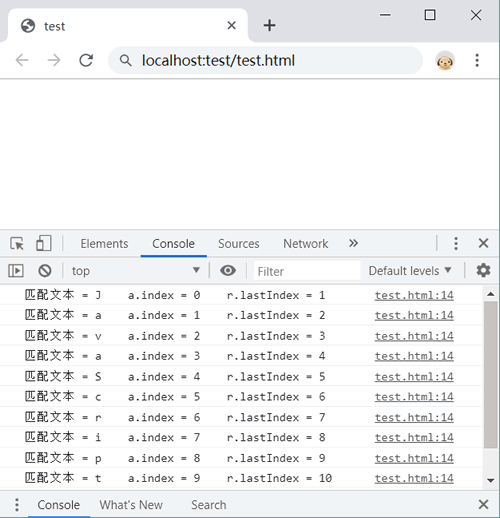Close the DevTools panel
500x518 pixels.
[x=483, y=243]
